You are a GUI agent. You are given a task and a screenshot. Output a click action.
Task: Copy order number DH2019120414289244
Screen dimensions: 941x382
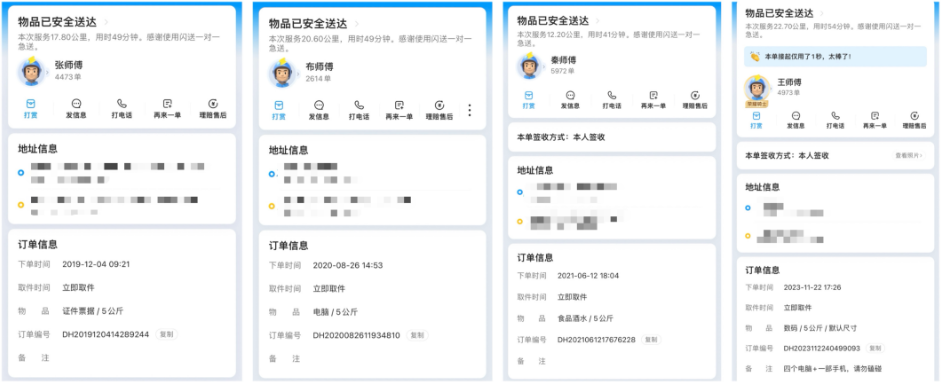[x=167, y=334]
